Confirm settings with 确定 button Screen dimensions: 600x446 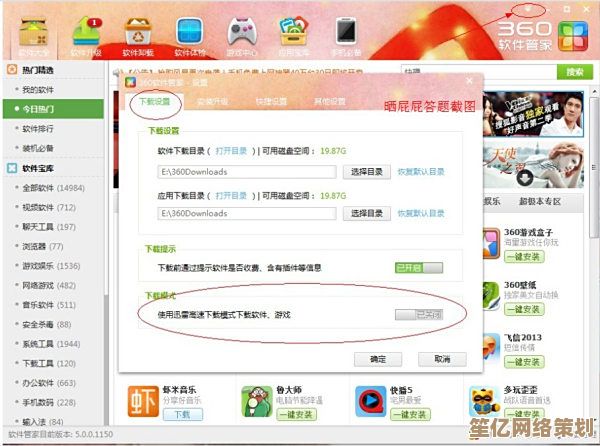[378, 359]
